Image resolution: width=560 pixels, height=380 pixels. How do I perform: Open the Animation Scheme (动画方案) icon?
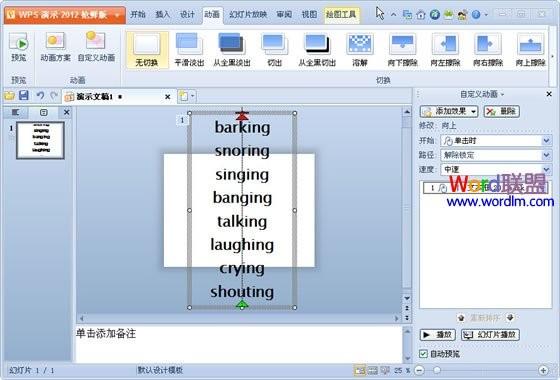point(55,47)
